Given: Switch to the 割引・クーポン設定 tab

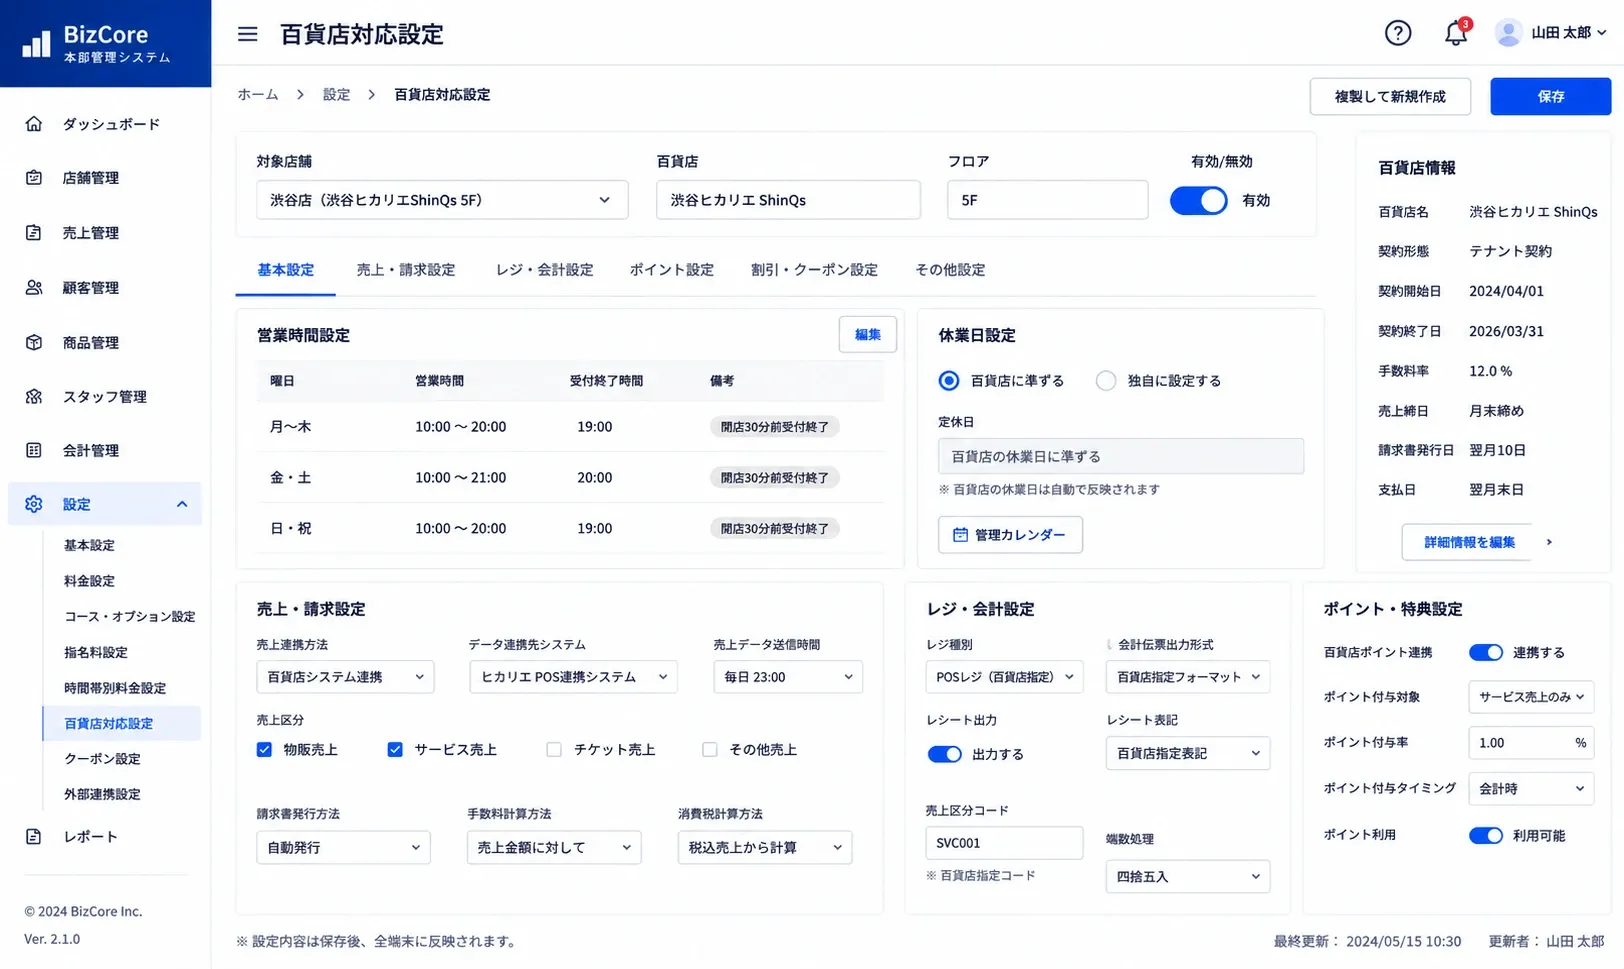Looking at the screenshot, I should [x=815, y=270].
